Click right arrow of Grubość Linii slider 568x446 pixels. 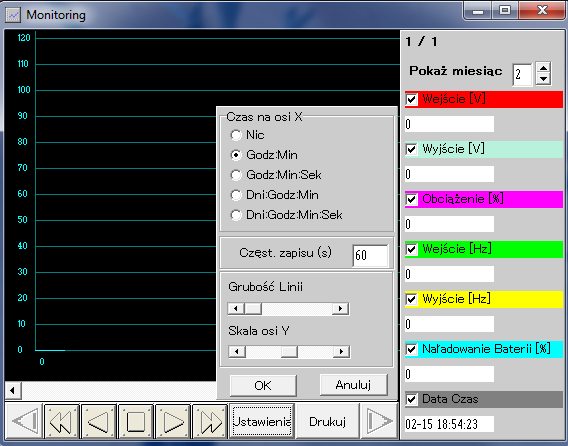340,309
